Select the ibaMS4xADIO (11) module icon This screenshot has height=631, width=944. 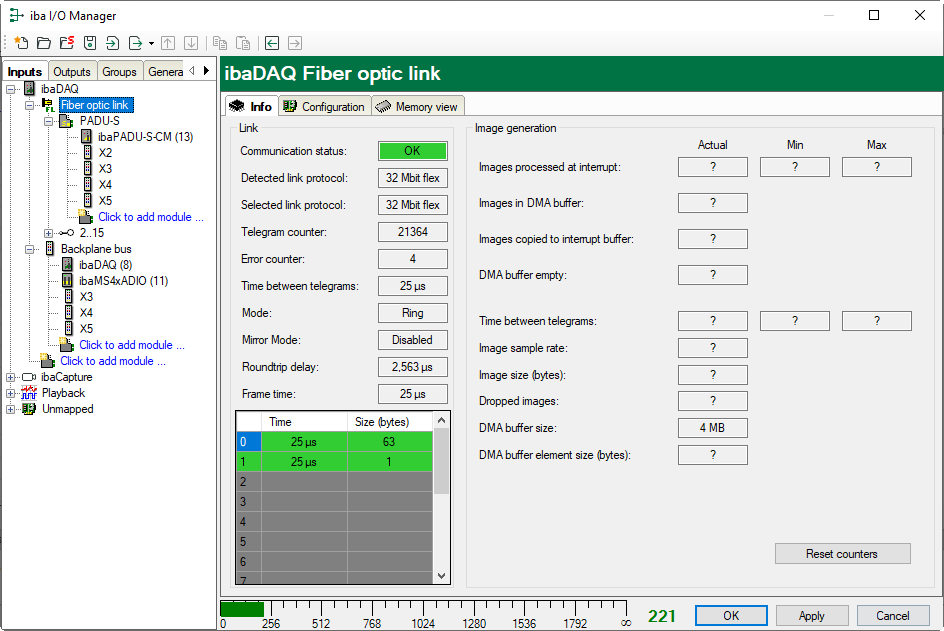[68, 281]
